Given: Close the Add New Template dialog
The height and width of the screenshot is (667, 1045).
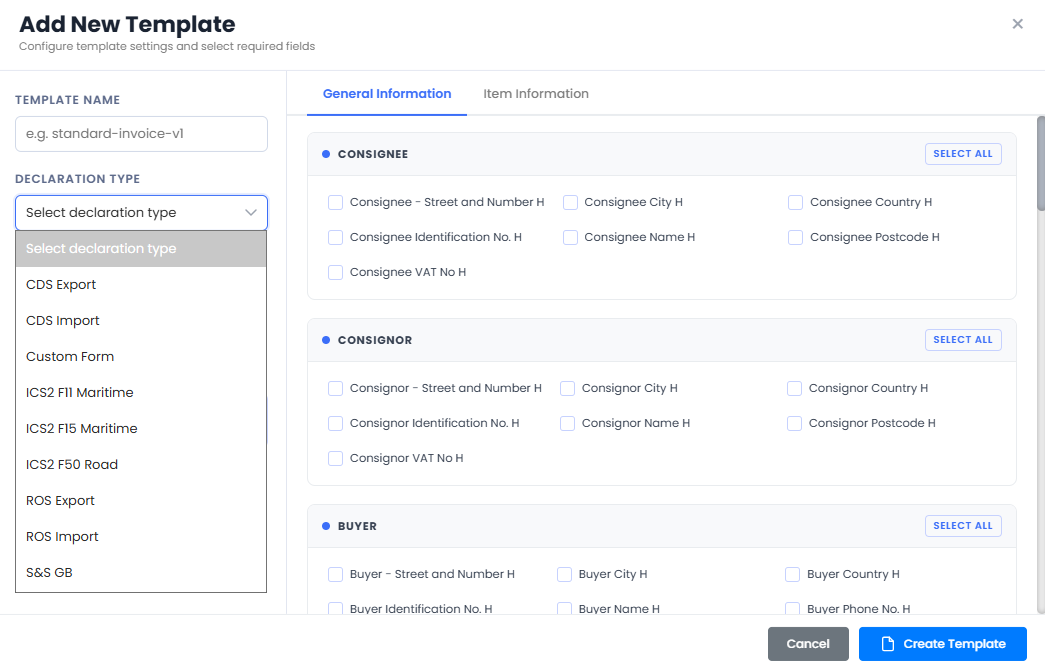Looking at the screenshot, I should point(1017,24).
